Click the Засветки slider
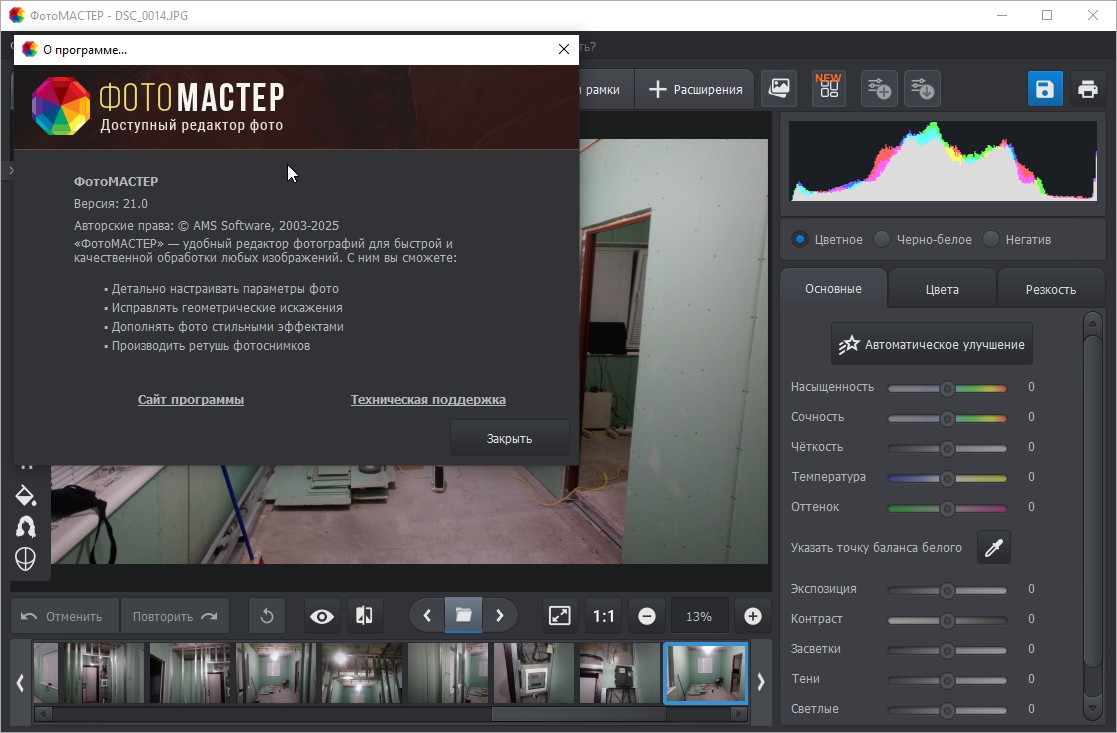Viewport: 1117px width, 733px height. pyautogui.click(x=947, y=650)
